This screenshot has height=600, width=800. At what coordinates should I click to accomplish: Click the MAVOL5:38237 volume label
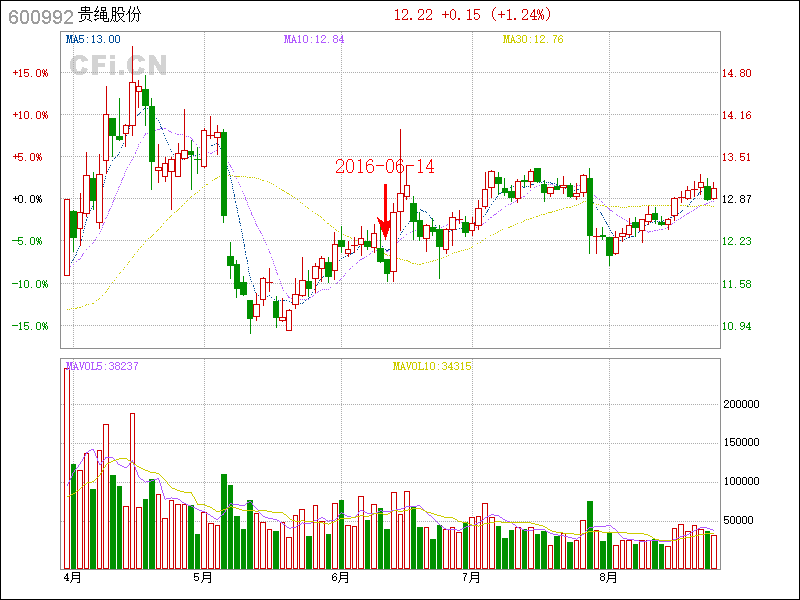(x=102, y=367)
